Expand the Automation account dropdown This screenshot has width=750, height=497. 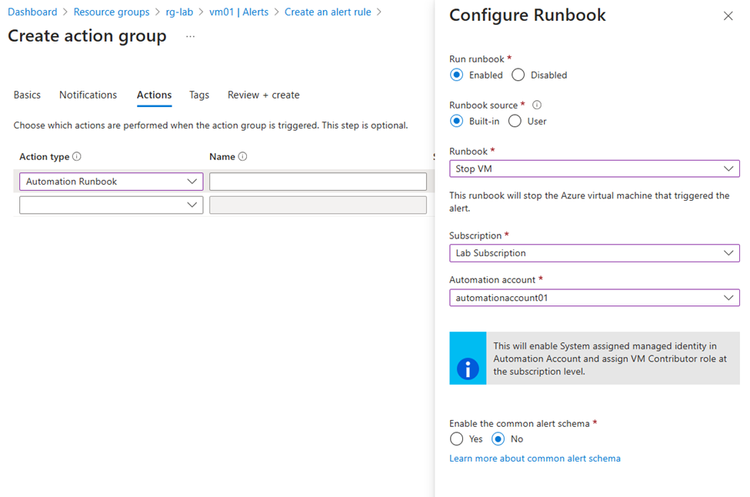point(594,297)
